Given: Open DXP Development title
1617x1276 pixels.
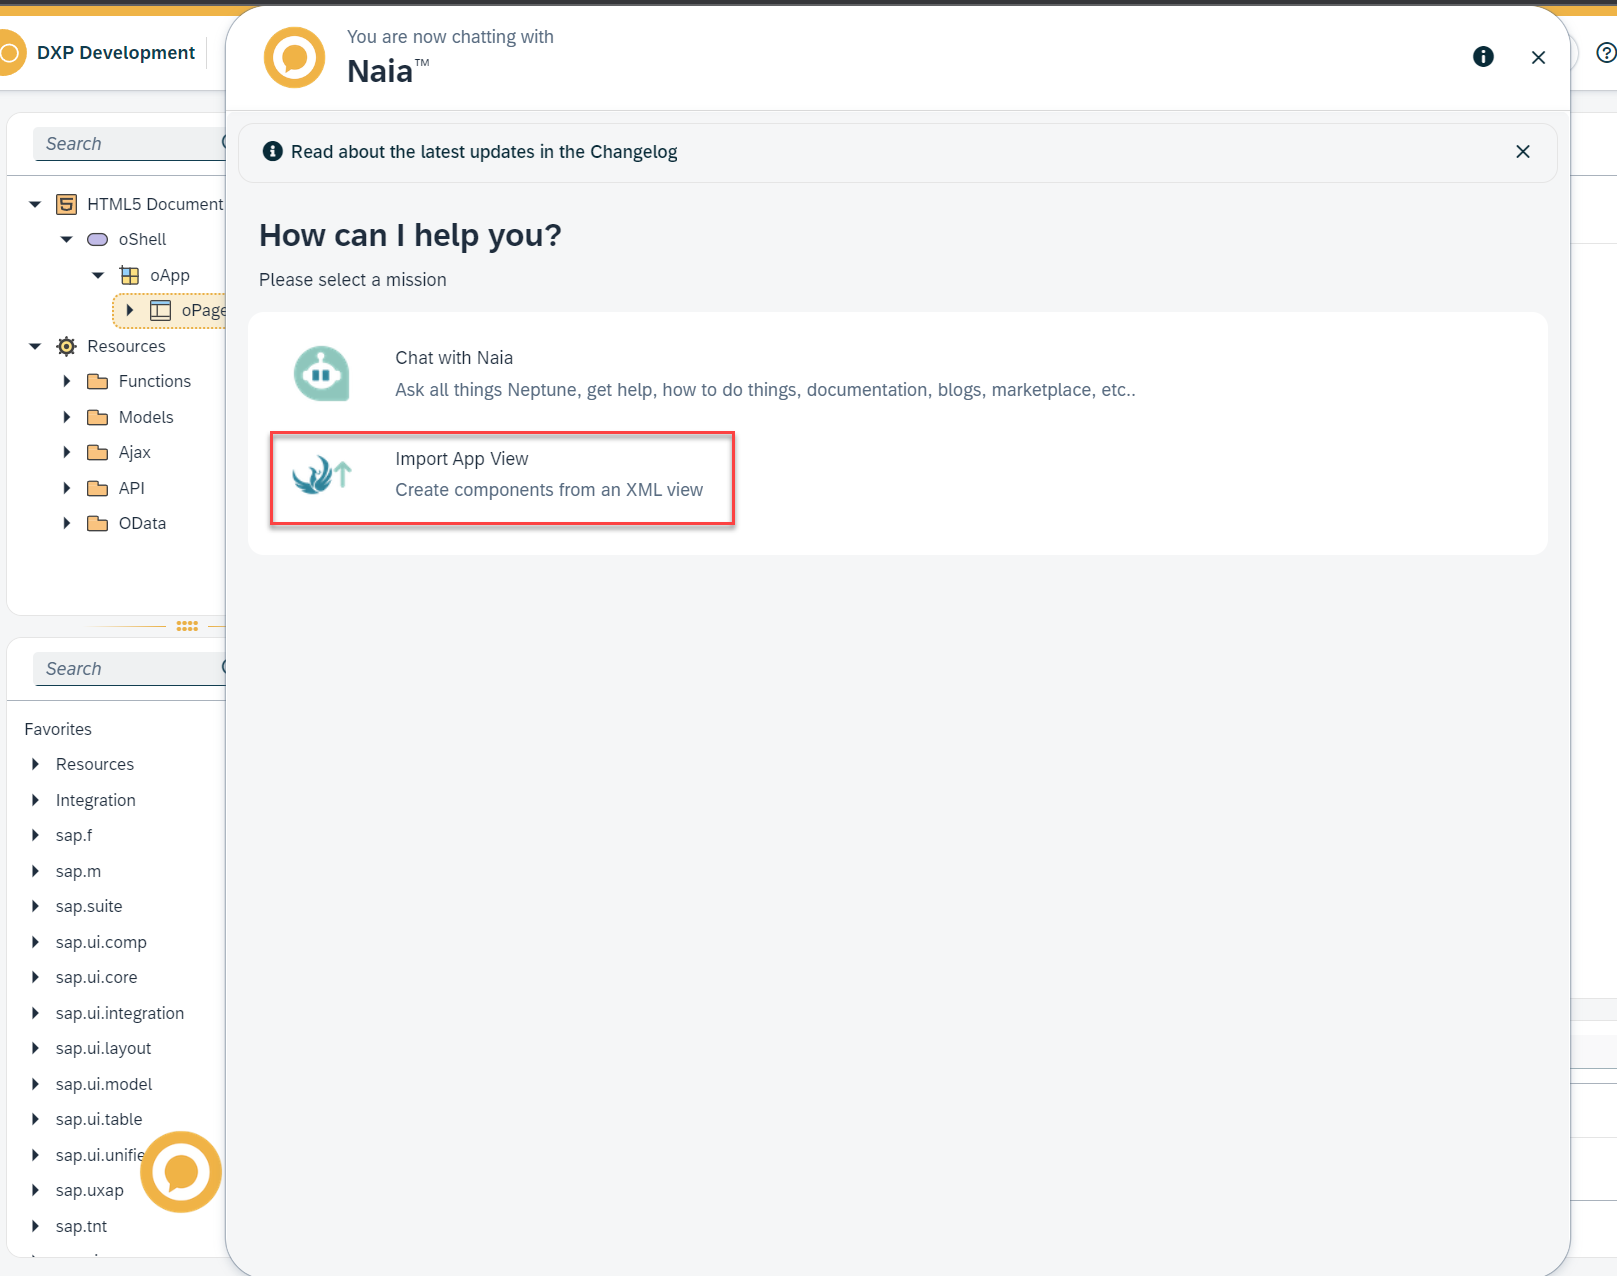Looking at the screenshot, I should click(116, 53).
